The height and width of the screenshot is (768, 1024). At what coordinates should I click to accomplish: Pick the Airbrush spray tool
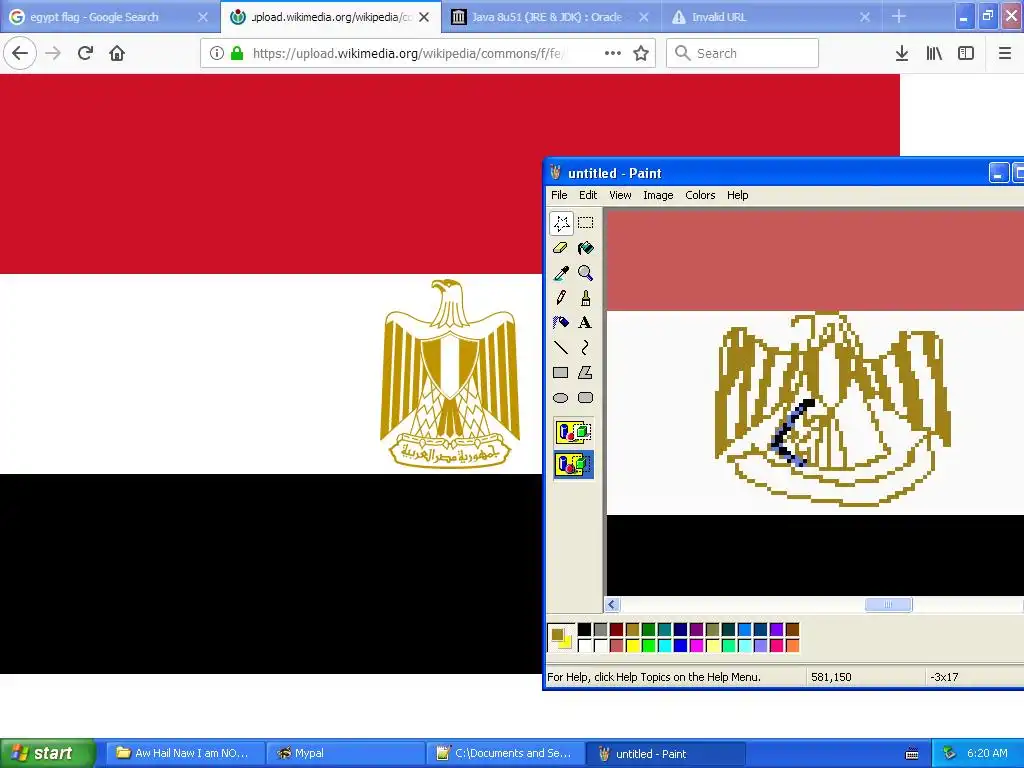point(561,323)
